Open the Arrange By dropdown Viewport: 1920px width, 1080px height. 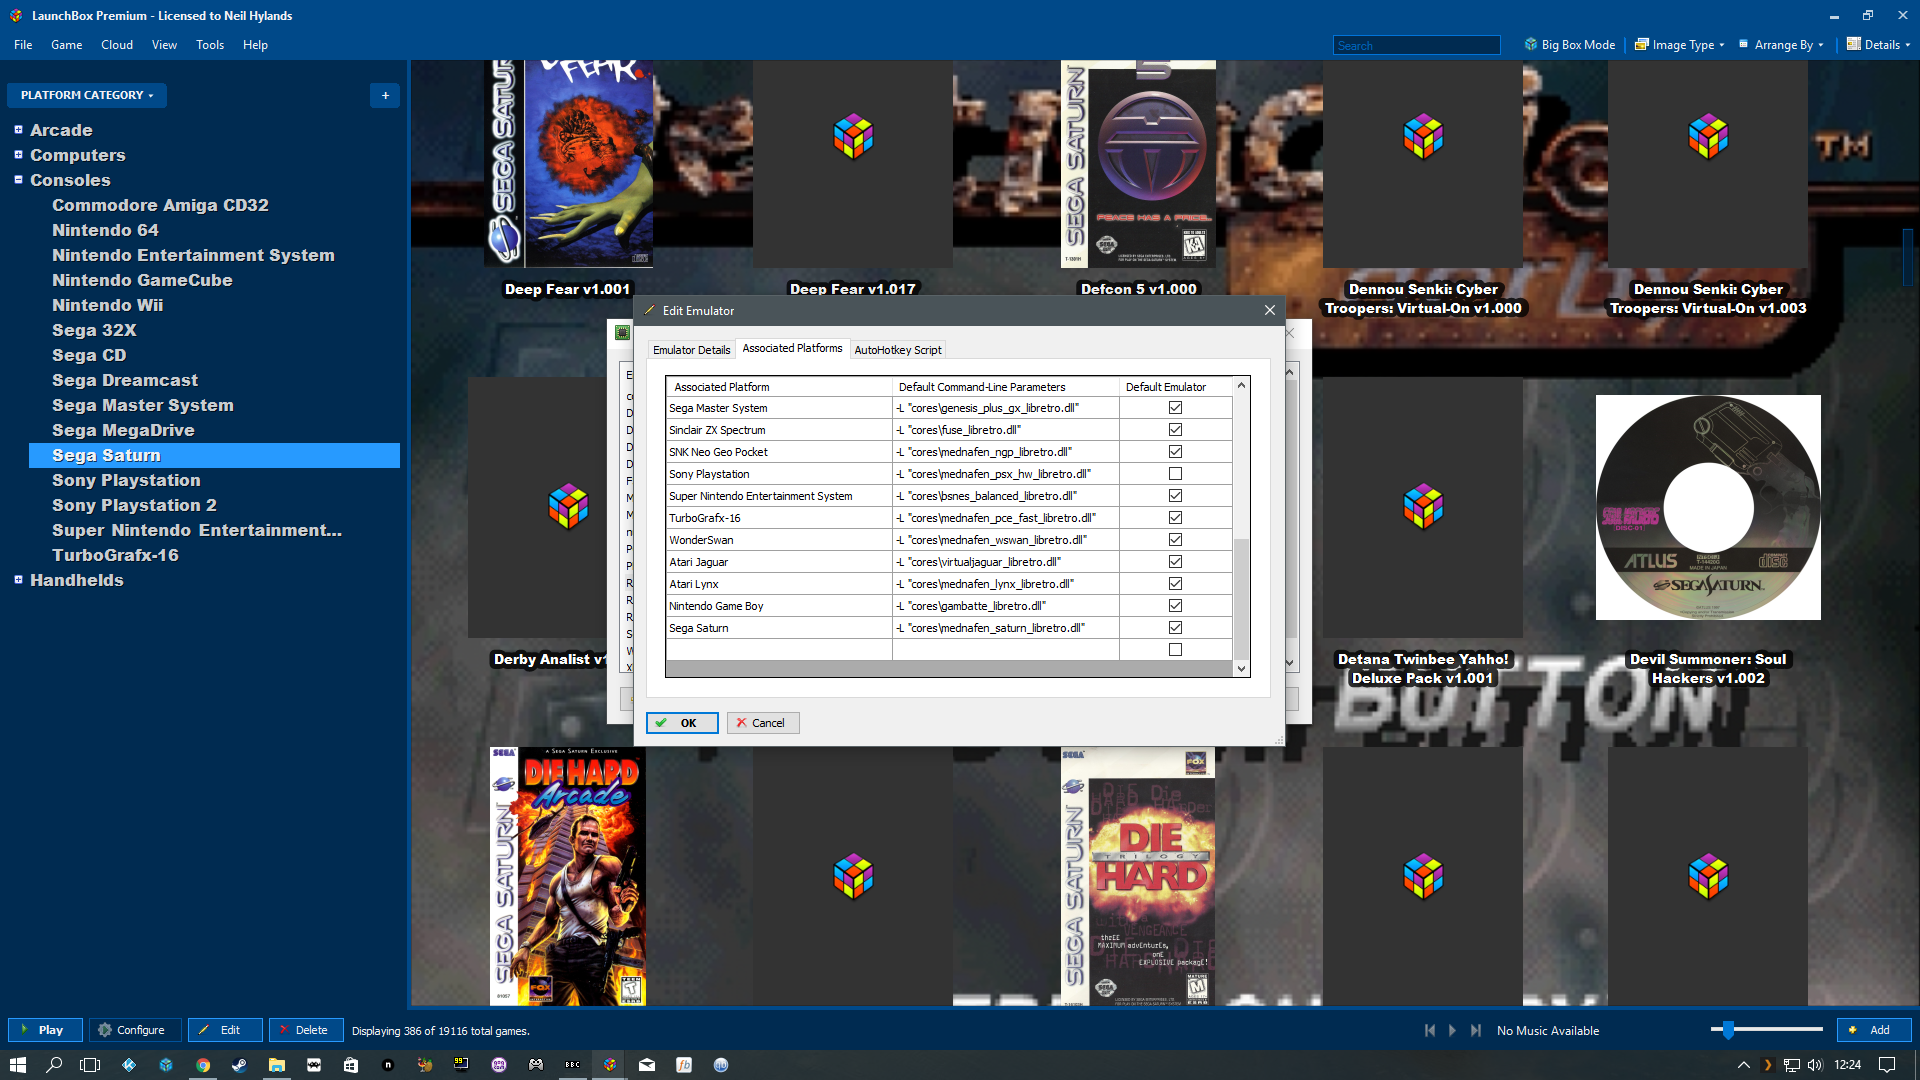1782,45
